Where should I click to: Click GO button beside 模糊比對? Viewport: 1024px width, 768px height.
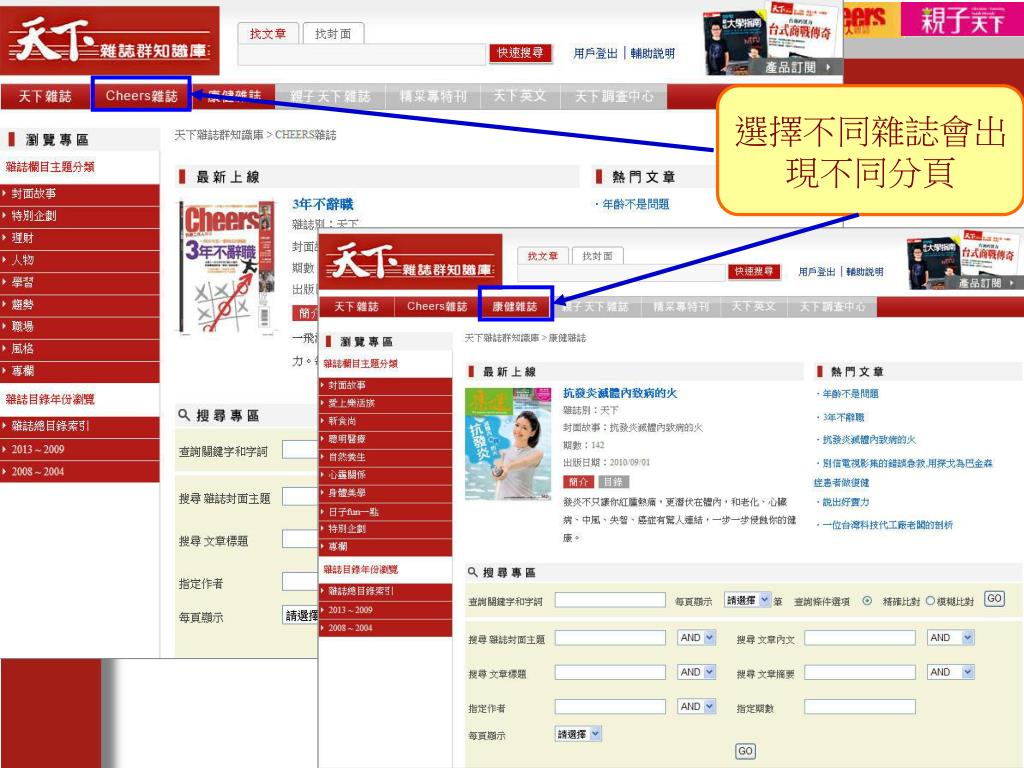tap(994, 599)
